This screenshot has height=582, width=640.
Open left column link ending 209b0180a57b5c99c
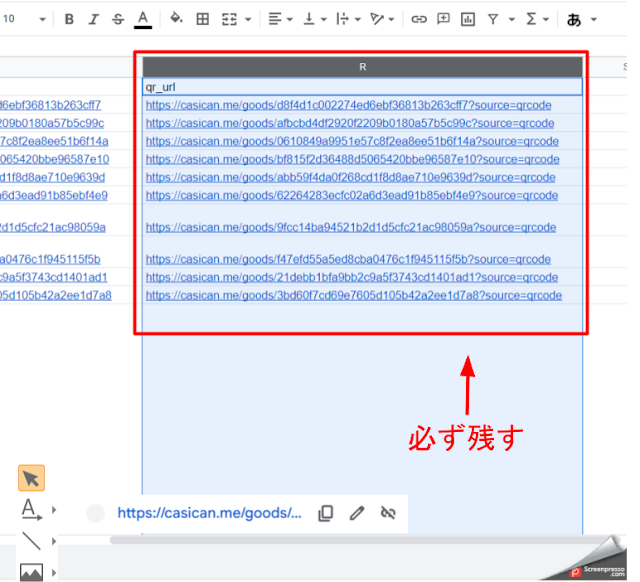[52, 123]
